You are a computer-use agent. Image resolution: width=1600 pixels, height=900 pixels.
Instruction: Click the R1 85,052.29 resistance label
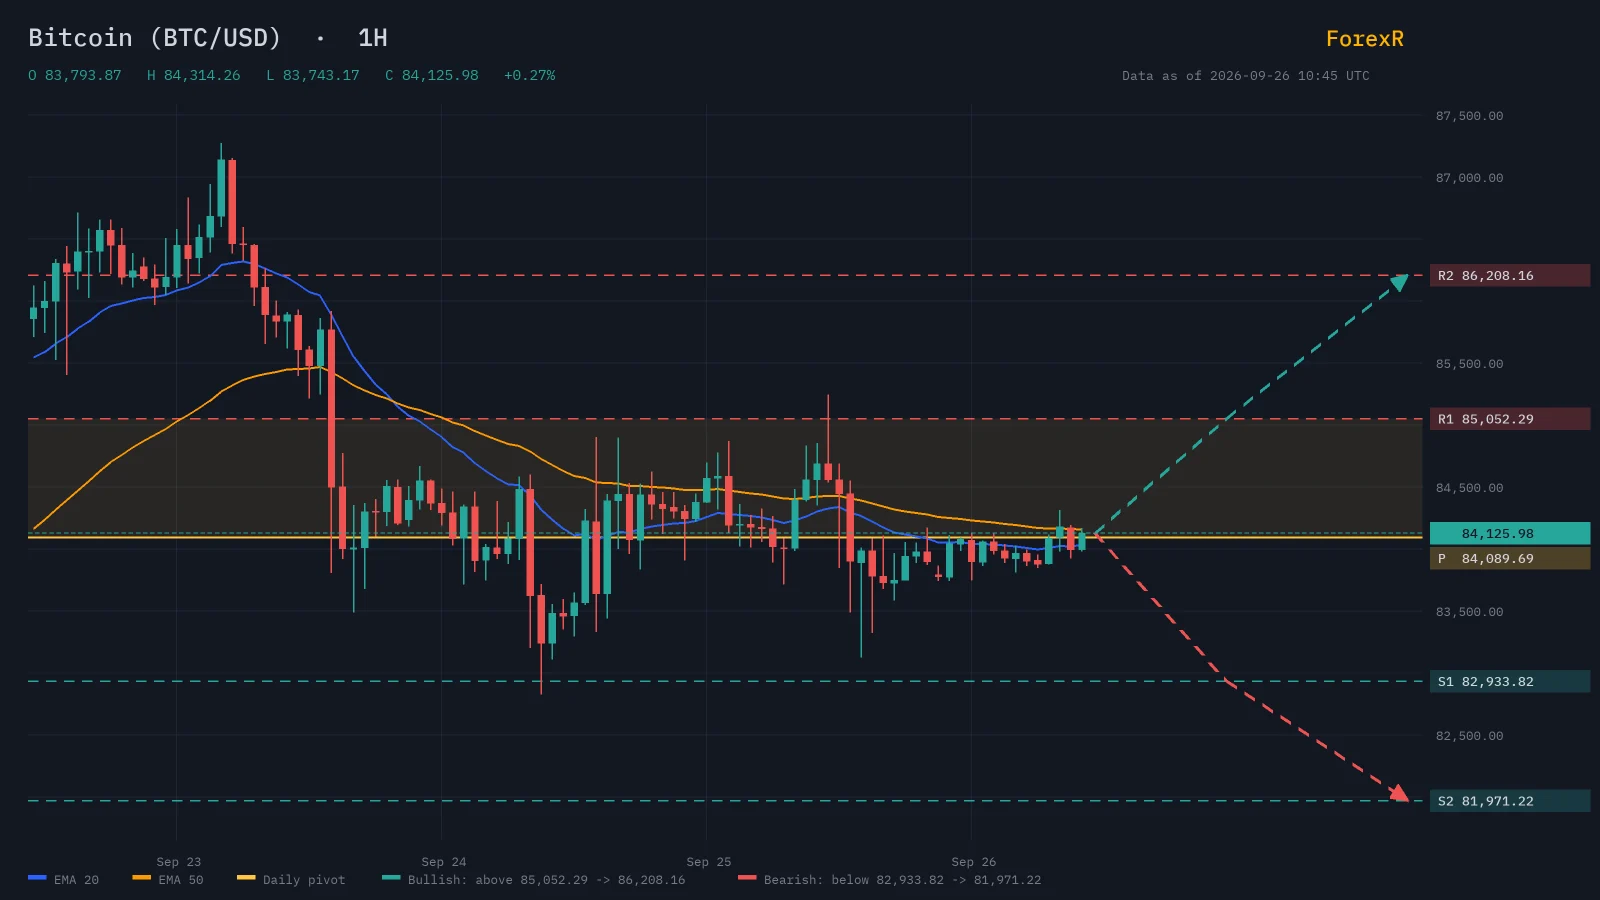click(1510, 419)
